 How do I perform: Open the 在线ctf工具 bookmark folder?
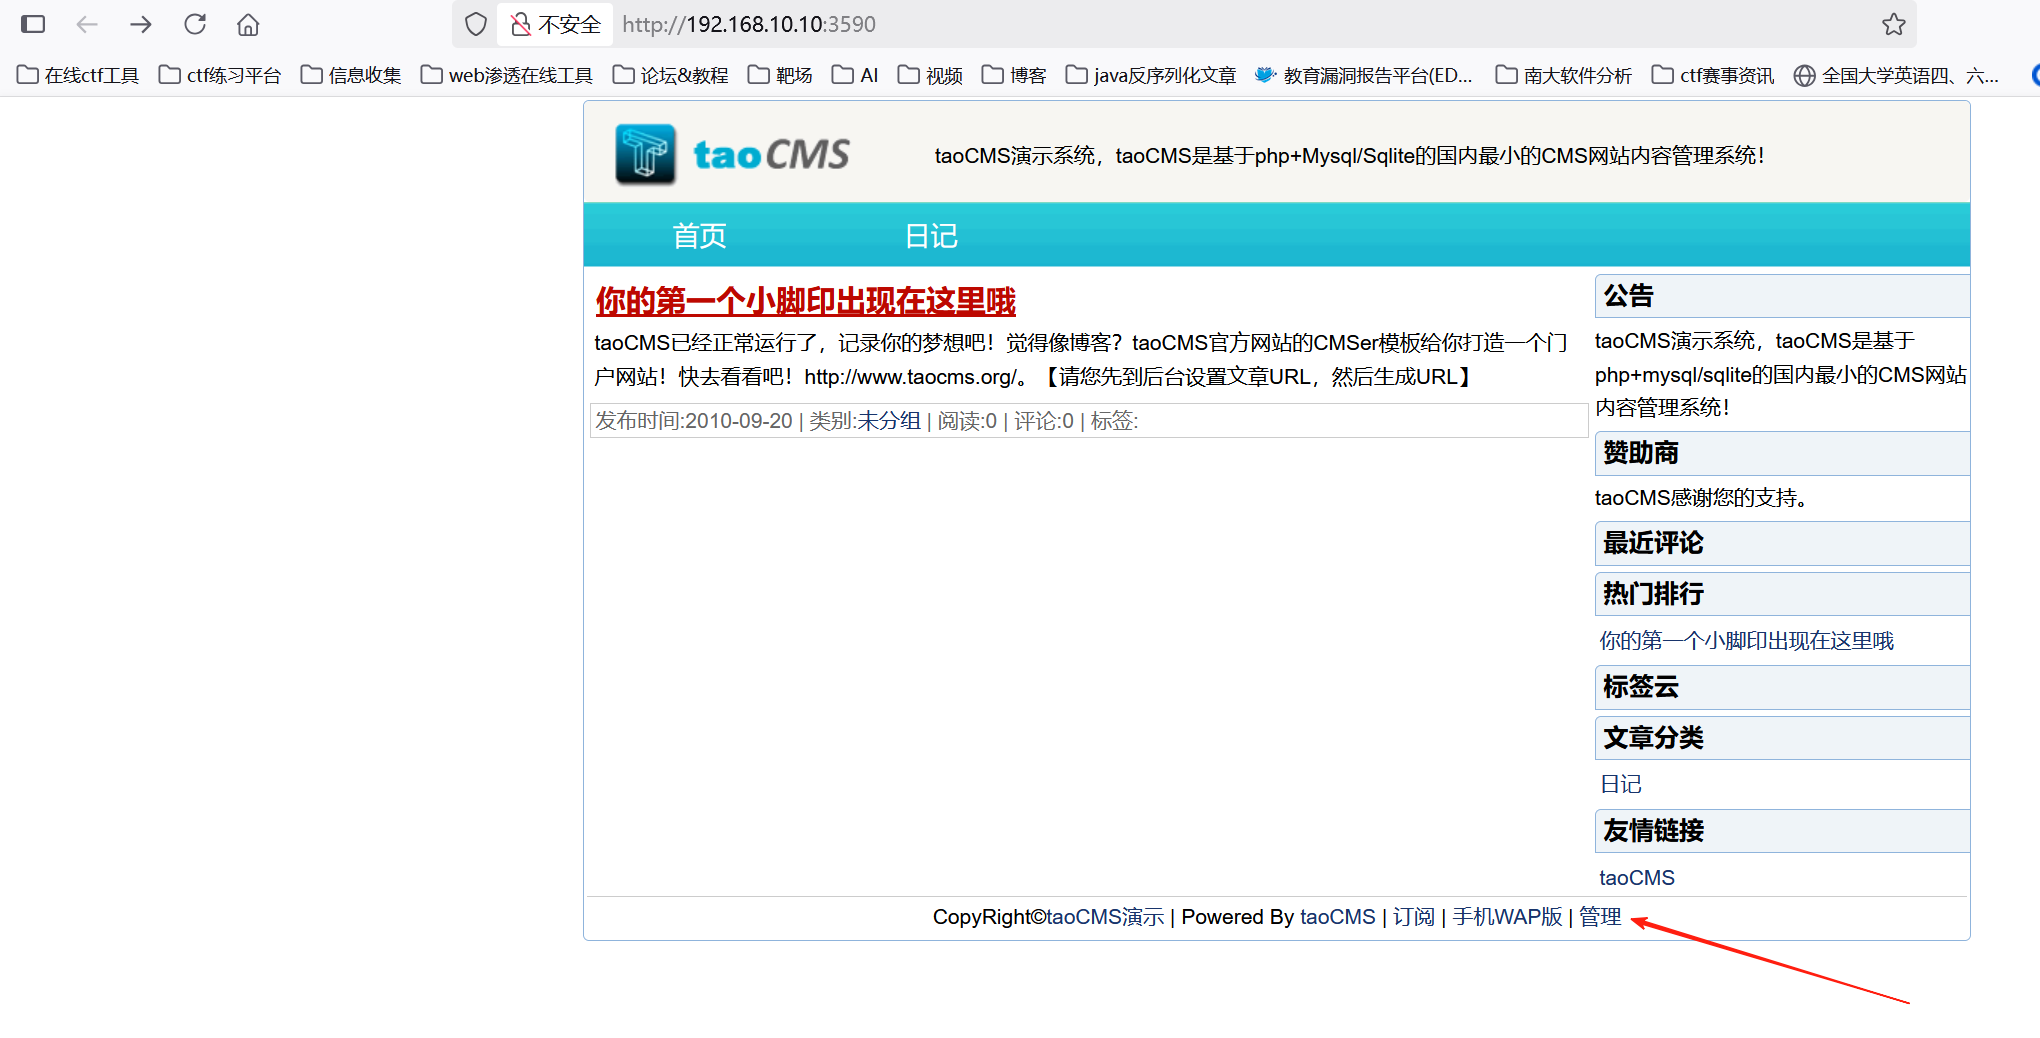78,75
